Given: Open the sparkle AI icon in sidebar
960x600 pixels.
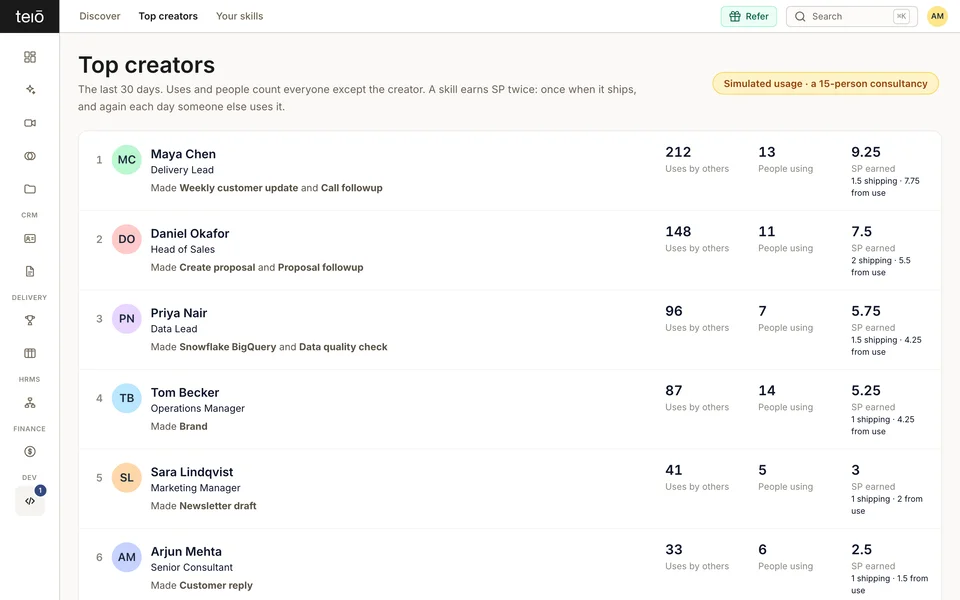Looking at the screenshot, I should pyautogui.click(x=29, y=90).
